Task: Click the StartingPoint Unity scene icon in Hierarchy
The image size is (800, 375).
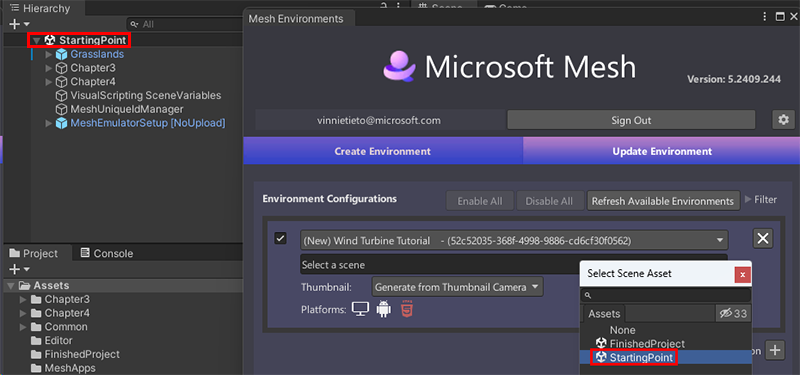Action: coord(50,40)
